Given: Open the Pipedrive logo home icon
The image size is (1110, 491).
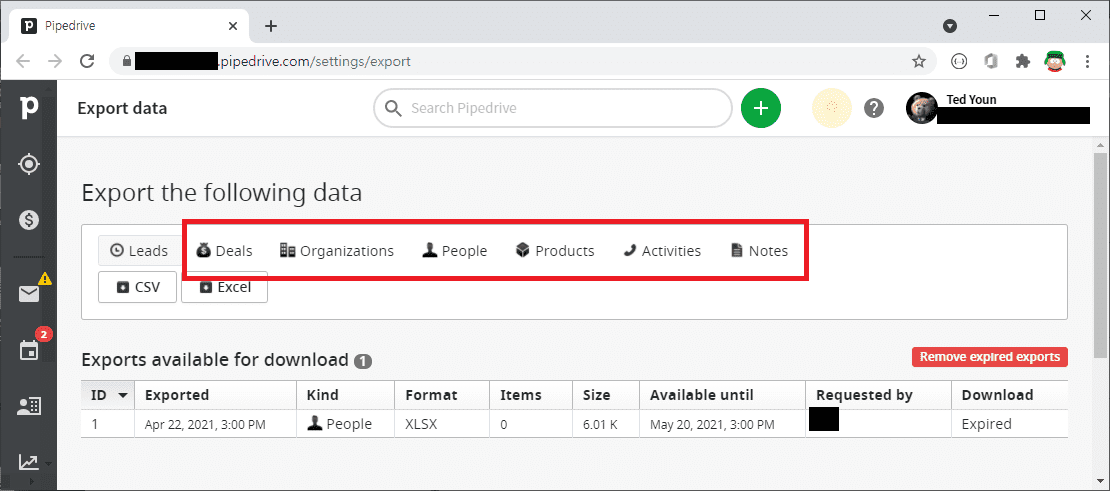Looking at the screenshot, I should 28,108.
